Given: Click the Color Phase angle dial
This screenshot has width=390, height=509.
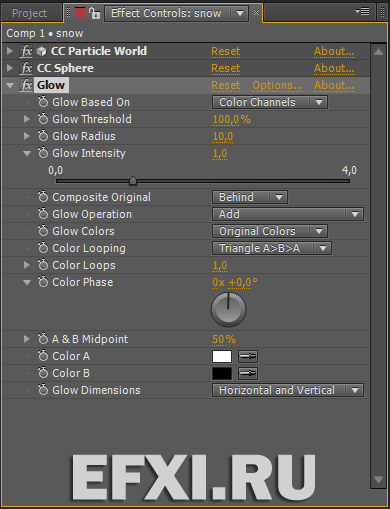Looking at the screenshot, I should (x=229, y=310).
